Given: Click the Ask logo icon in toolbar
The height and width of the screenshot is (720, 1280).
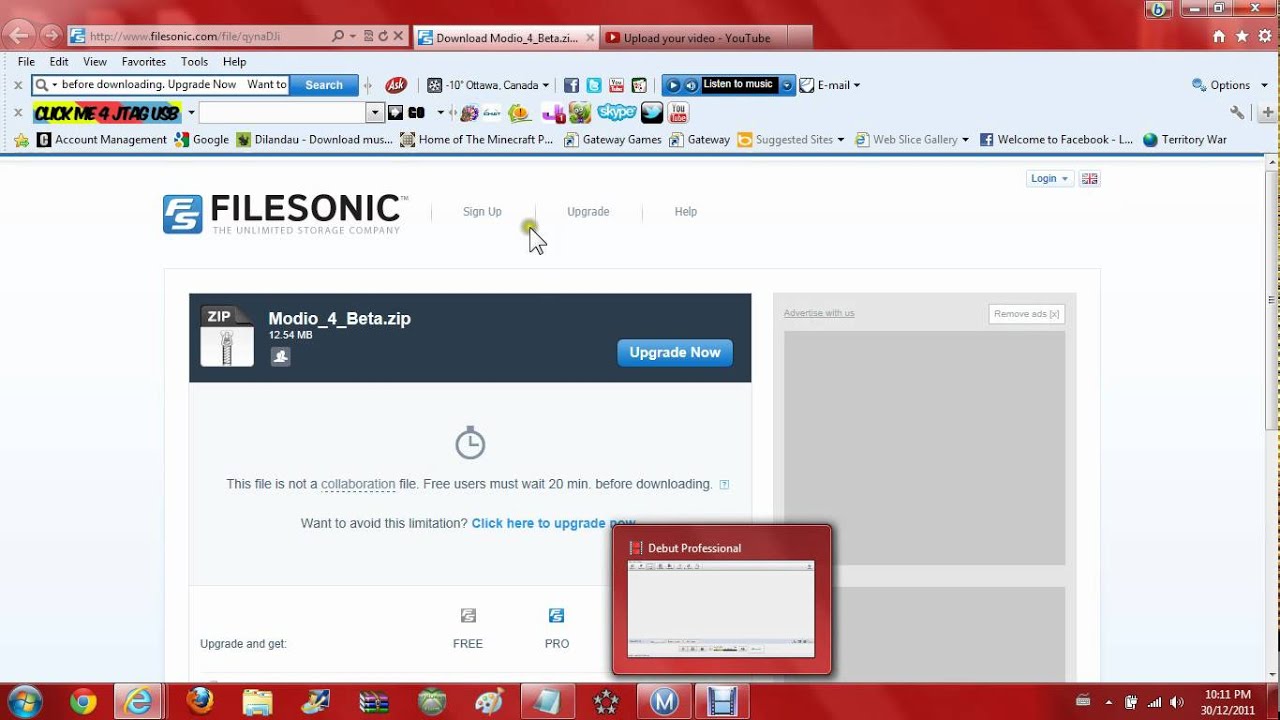Looking at the screenshot, I should (x=396, y=85).
